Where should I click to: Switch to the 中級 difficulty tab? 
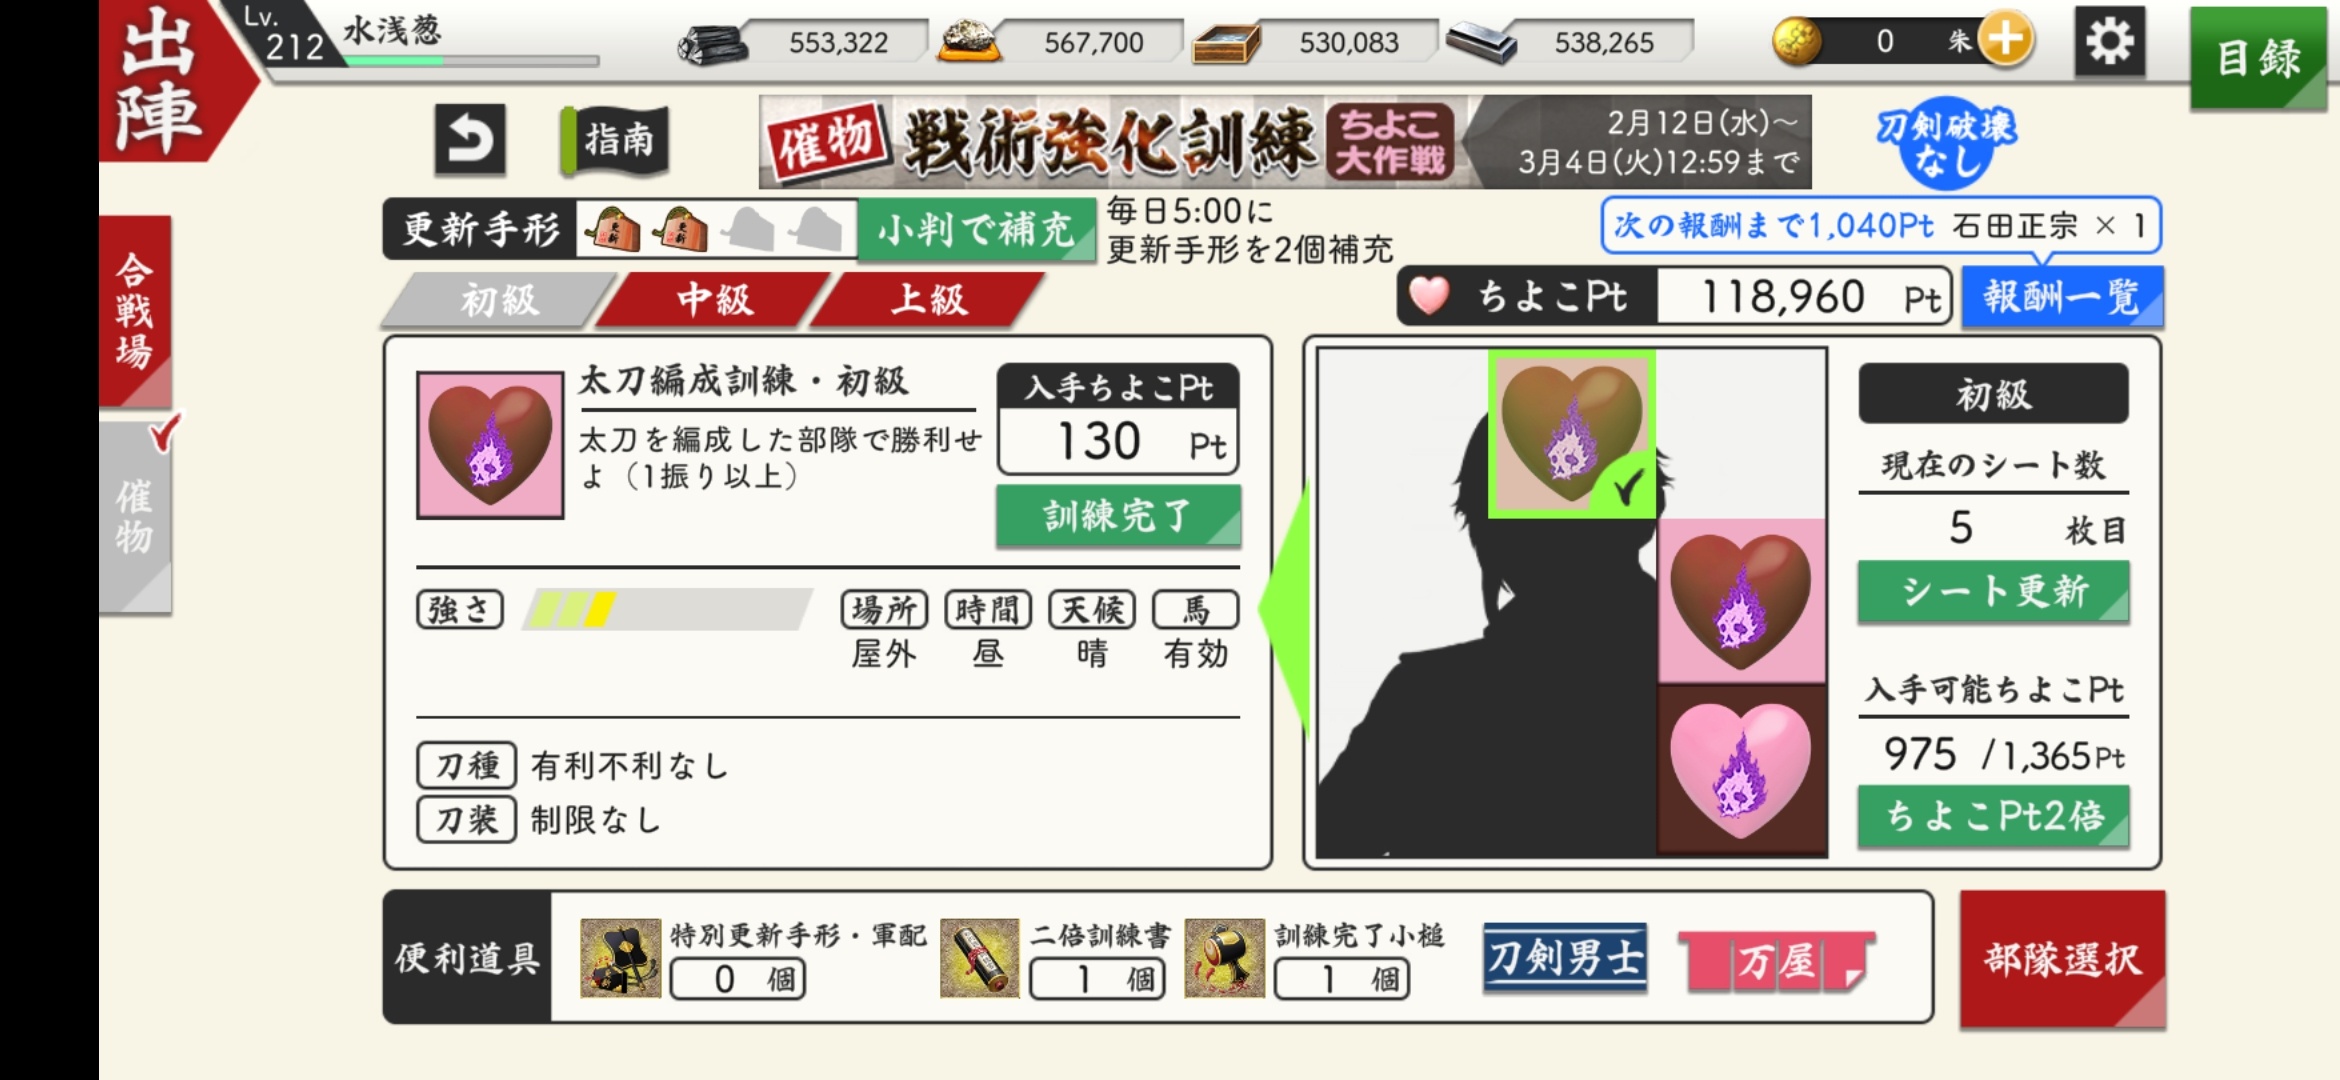[714, 299]
